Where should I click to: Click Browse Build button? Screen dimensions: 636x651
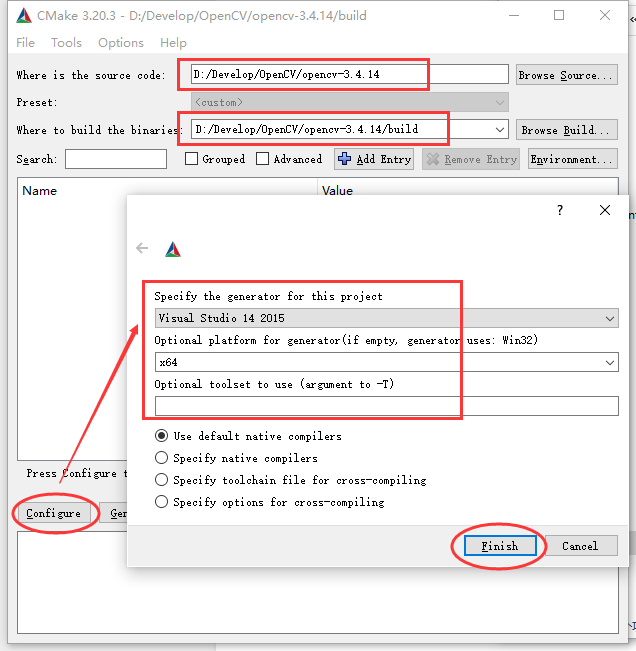(567, 130)
